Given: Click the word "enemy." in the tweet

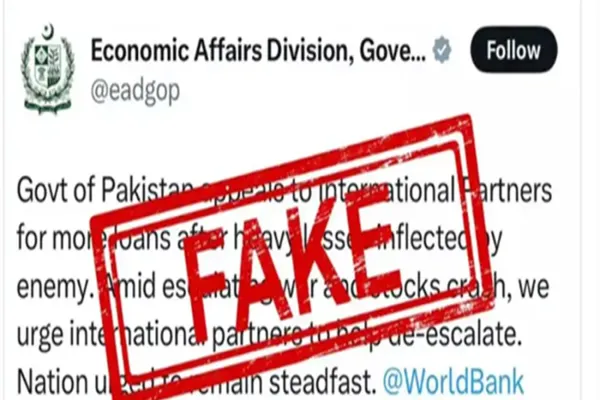Looking at the screenshot, I should point(54,287).
